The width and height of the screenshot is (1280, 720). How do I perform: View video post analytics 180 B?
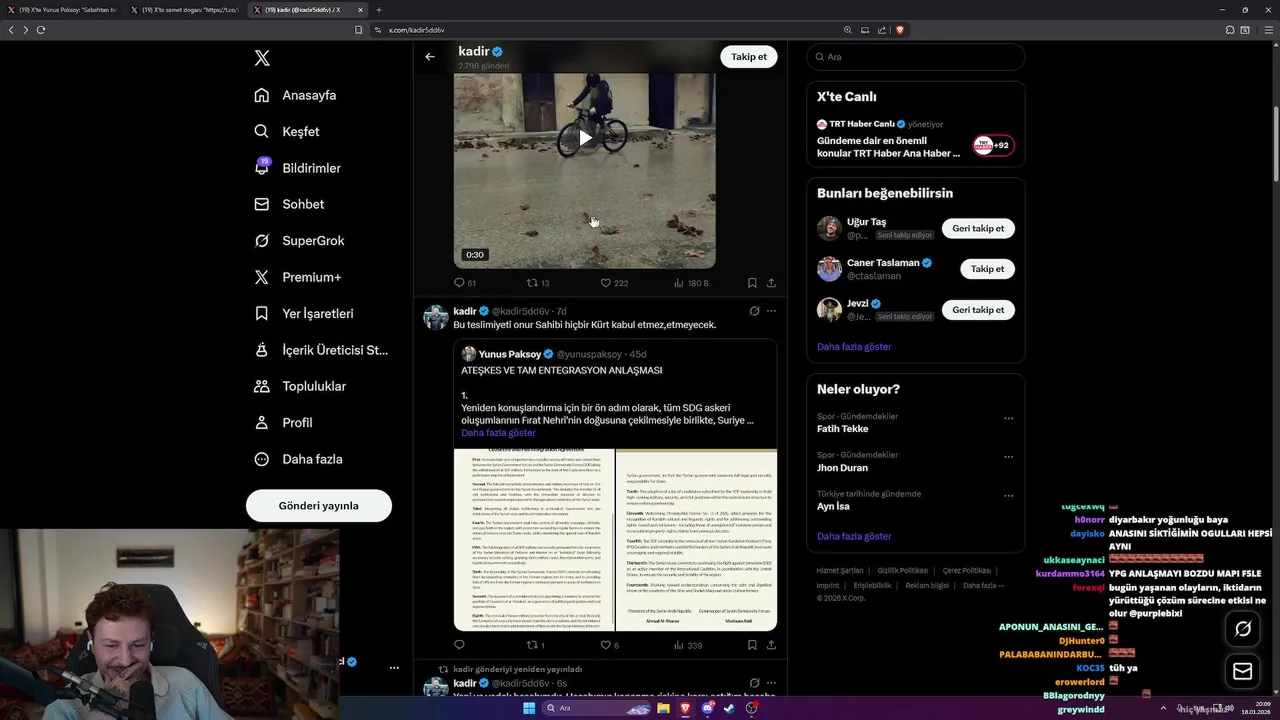691,283
